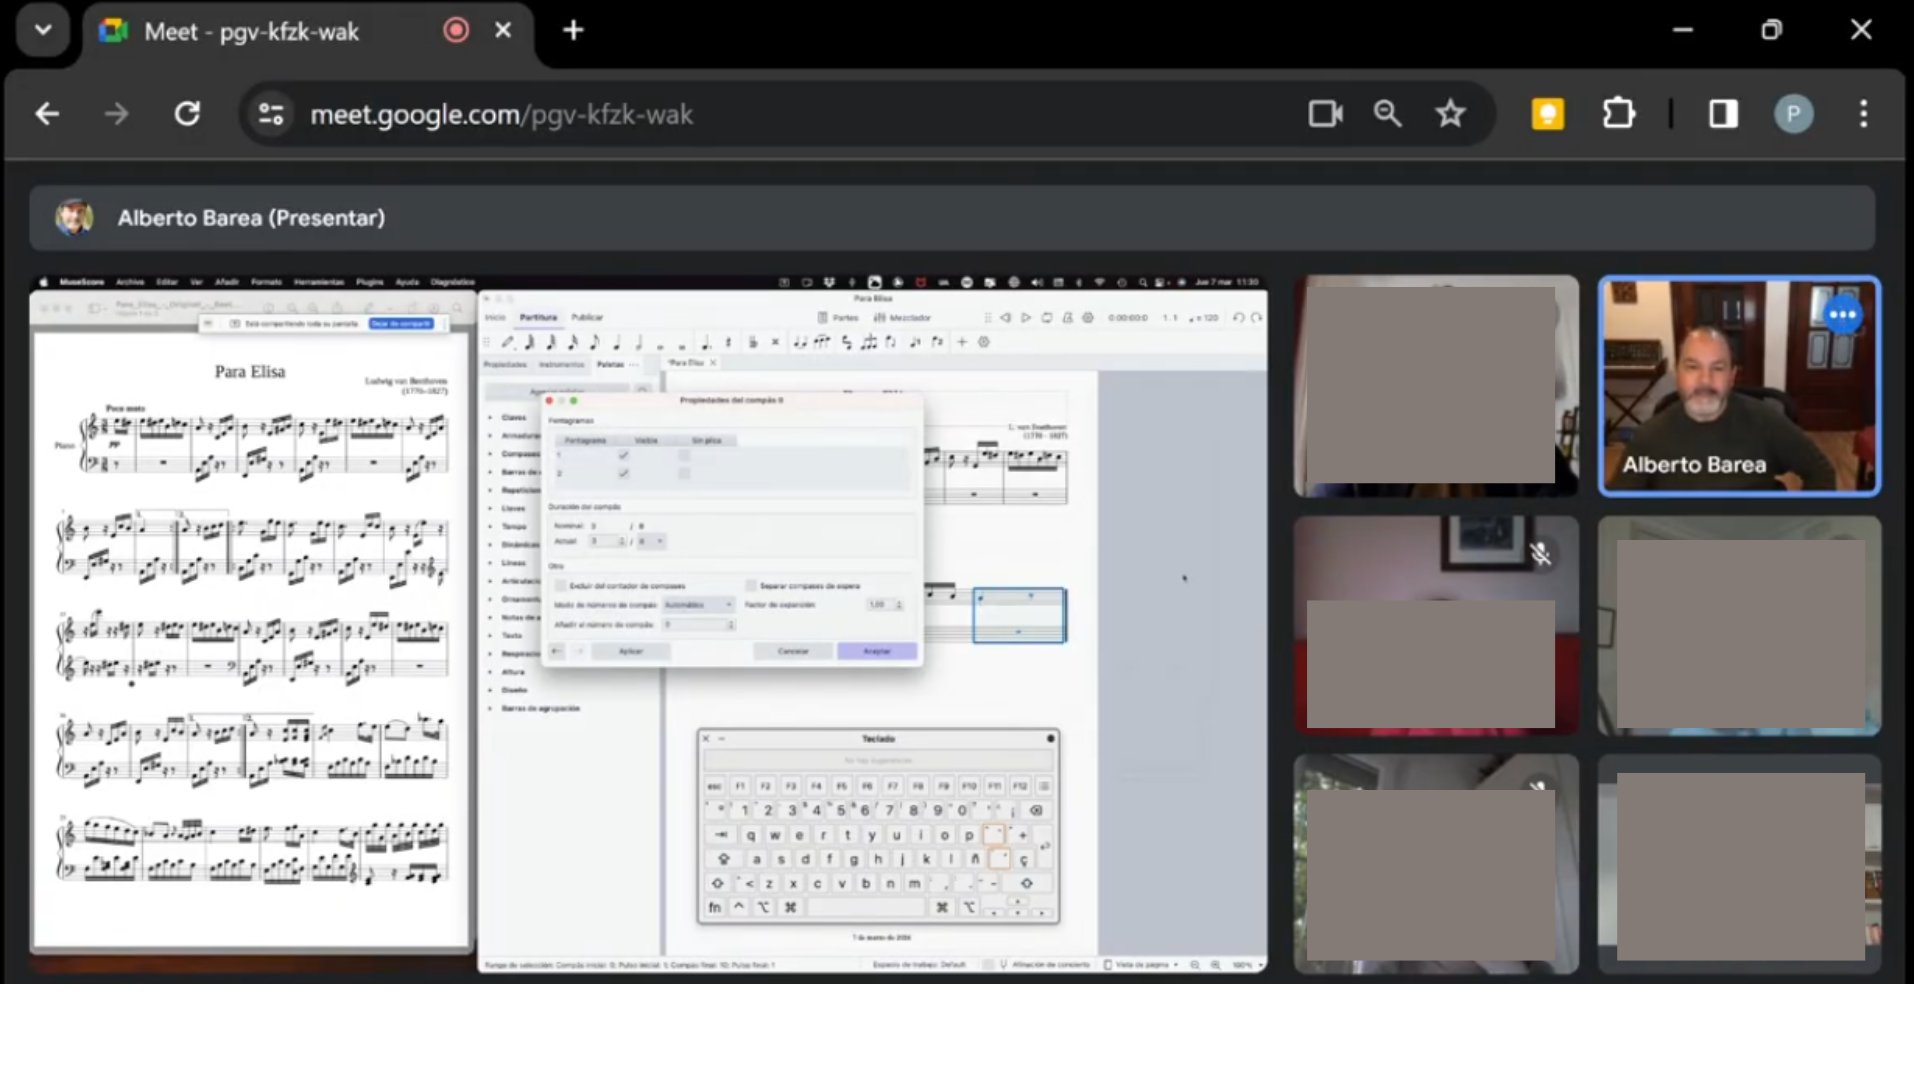
Task: Open Archivo menu in macOS menu bar
Action: pos(130,283)
